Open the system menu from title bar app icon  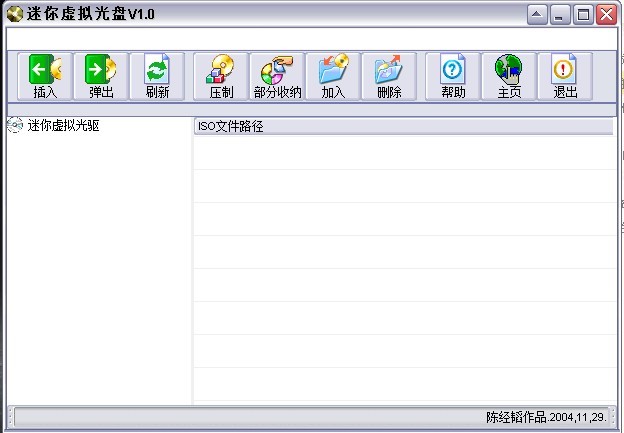click(14, 14)
